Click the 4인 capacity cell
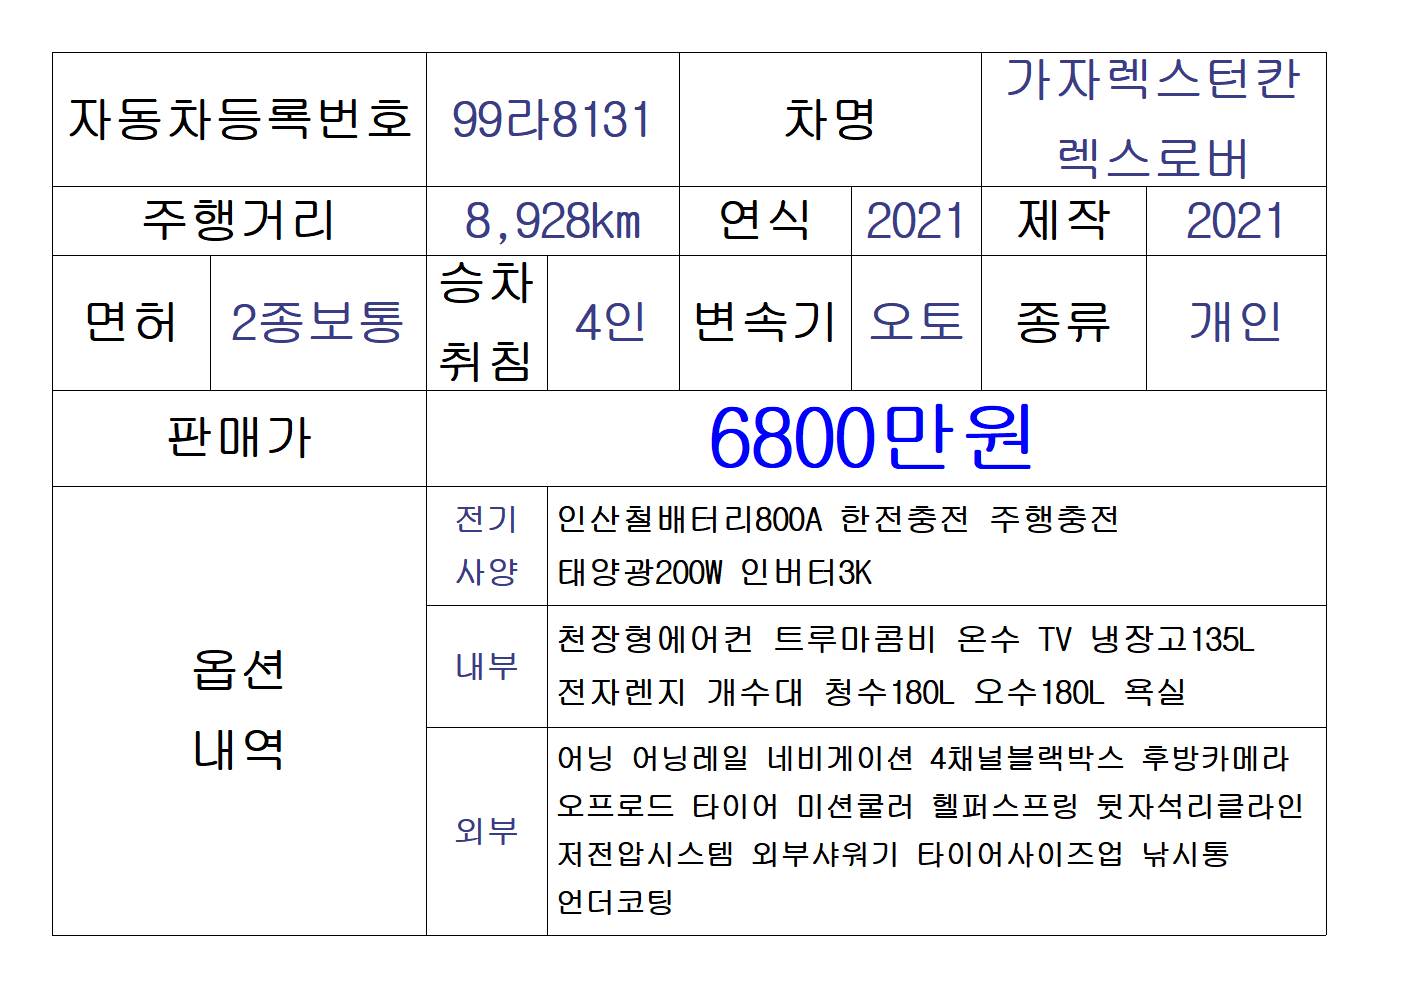 tap(612, 323)
